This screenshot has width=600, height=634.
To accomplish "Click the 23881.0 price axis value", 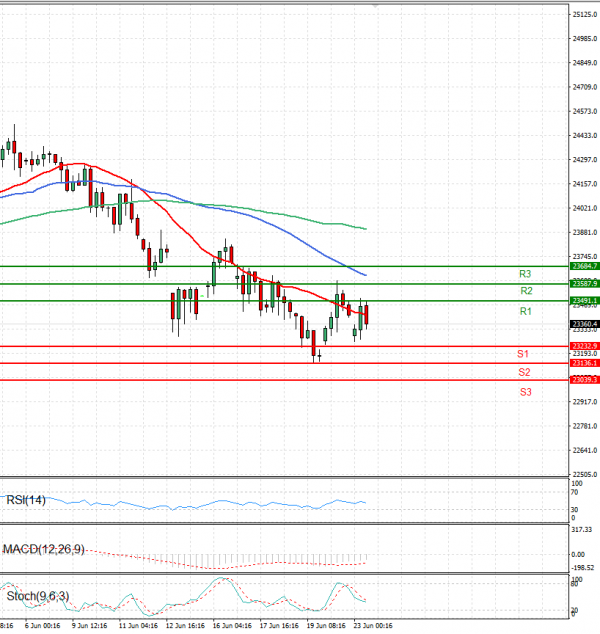I will (x=585, y=232).
